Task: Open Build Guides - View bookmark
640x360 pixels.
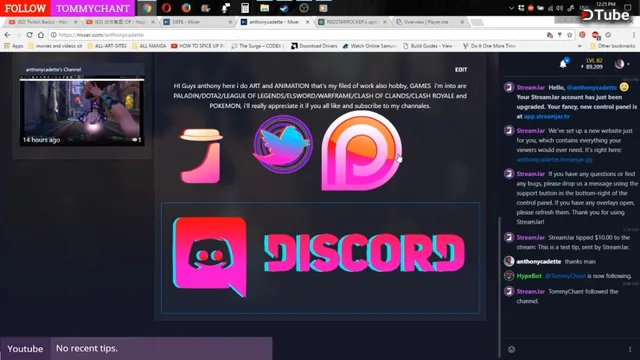Action: [x=429, y=46]
